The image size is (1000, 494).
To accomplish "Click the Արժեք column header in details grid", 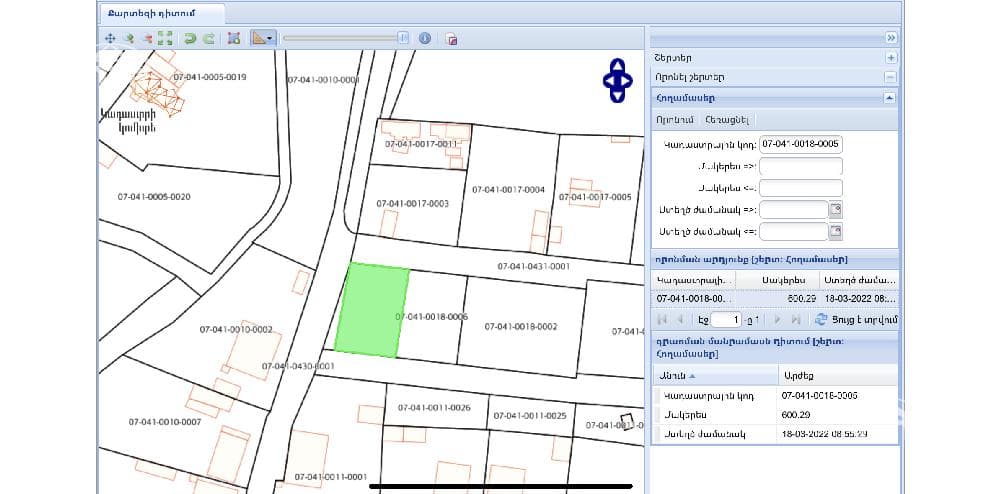I will click(837, 376).
